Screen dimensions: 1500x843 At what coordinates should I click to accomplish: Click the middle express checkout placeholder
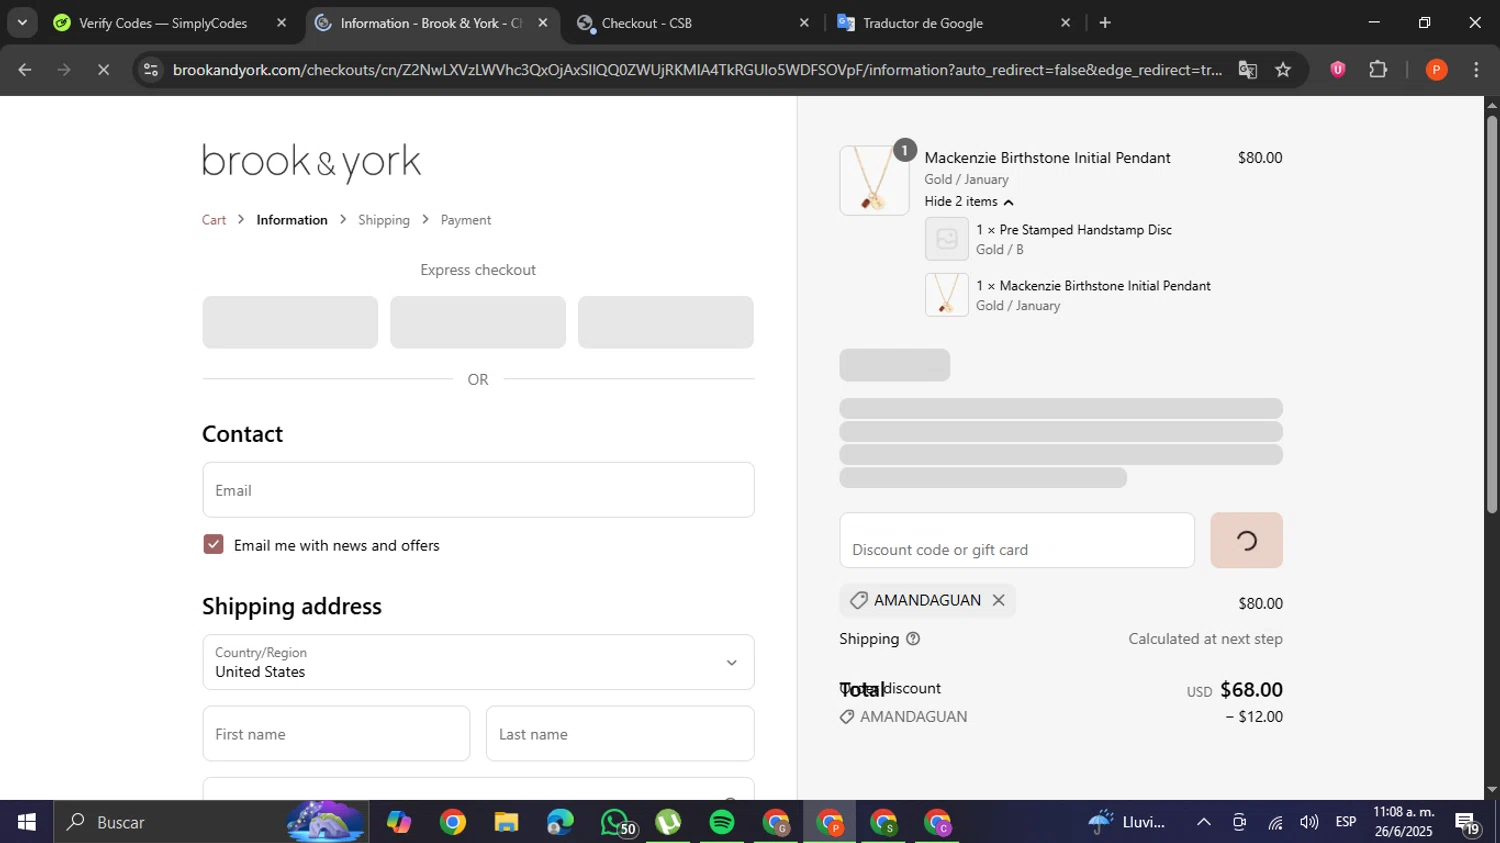(478, 322)
